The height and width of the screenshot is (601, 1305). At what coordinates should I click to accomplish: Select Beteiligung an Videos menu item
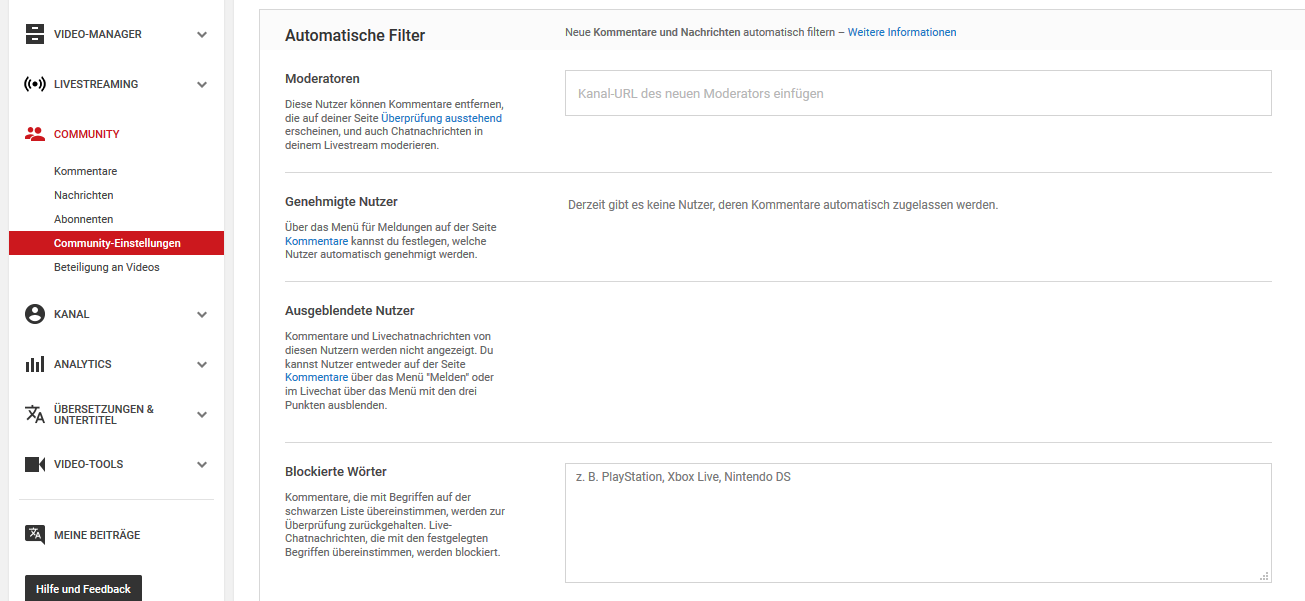point(106,267)
